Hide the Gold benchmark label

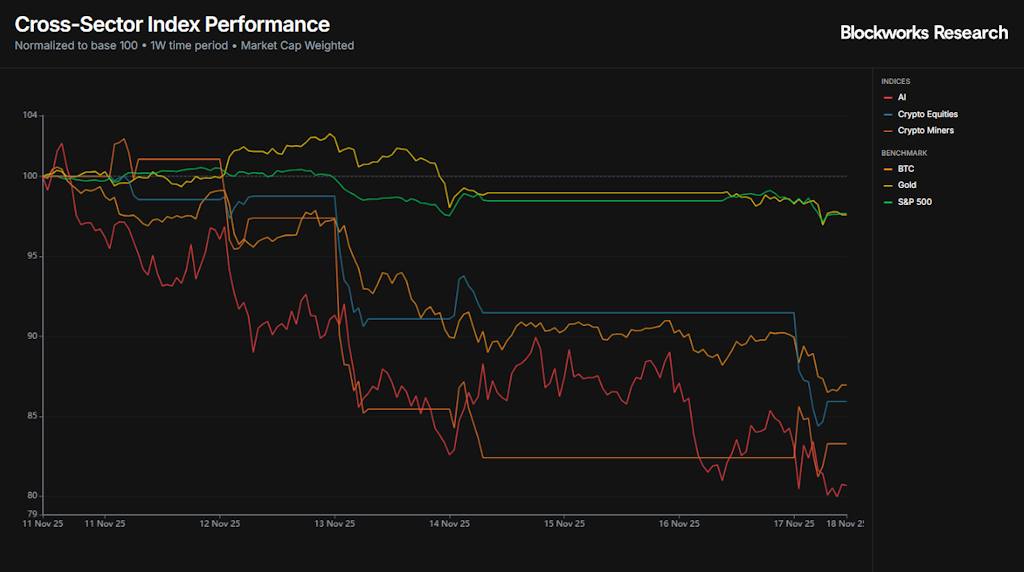907,185
